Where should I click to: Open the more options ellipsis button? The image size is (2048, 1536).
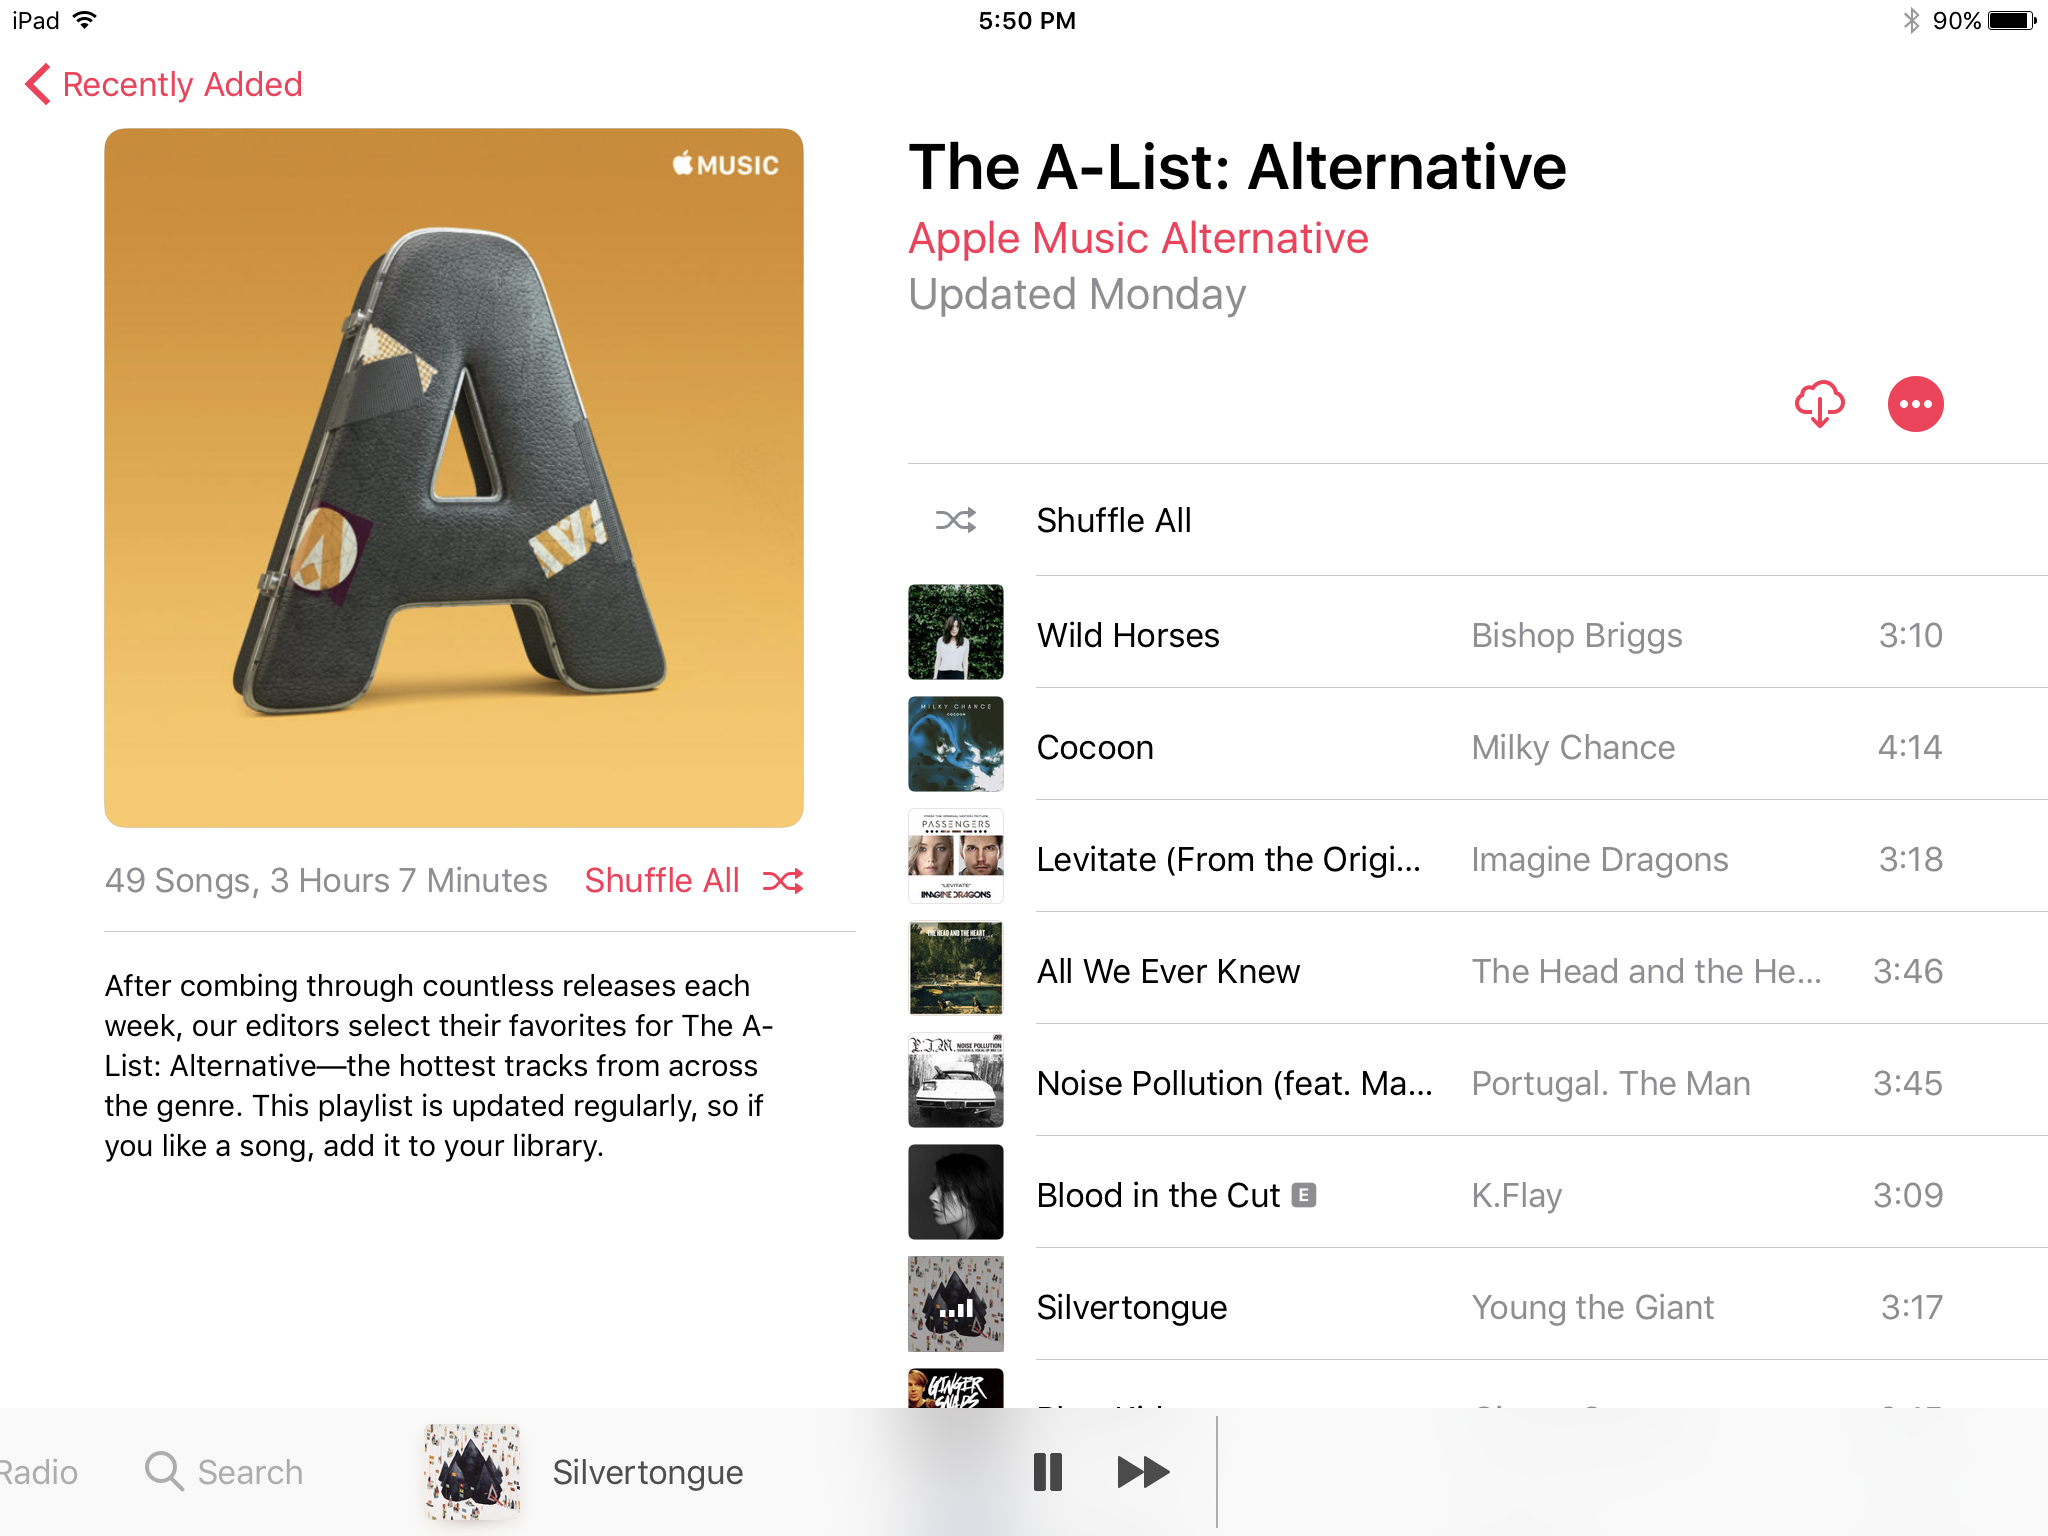click(x=1915, y=404)
